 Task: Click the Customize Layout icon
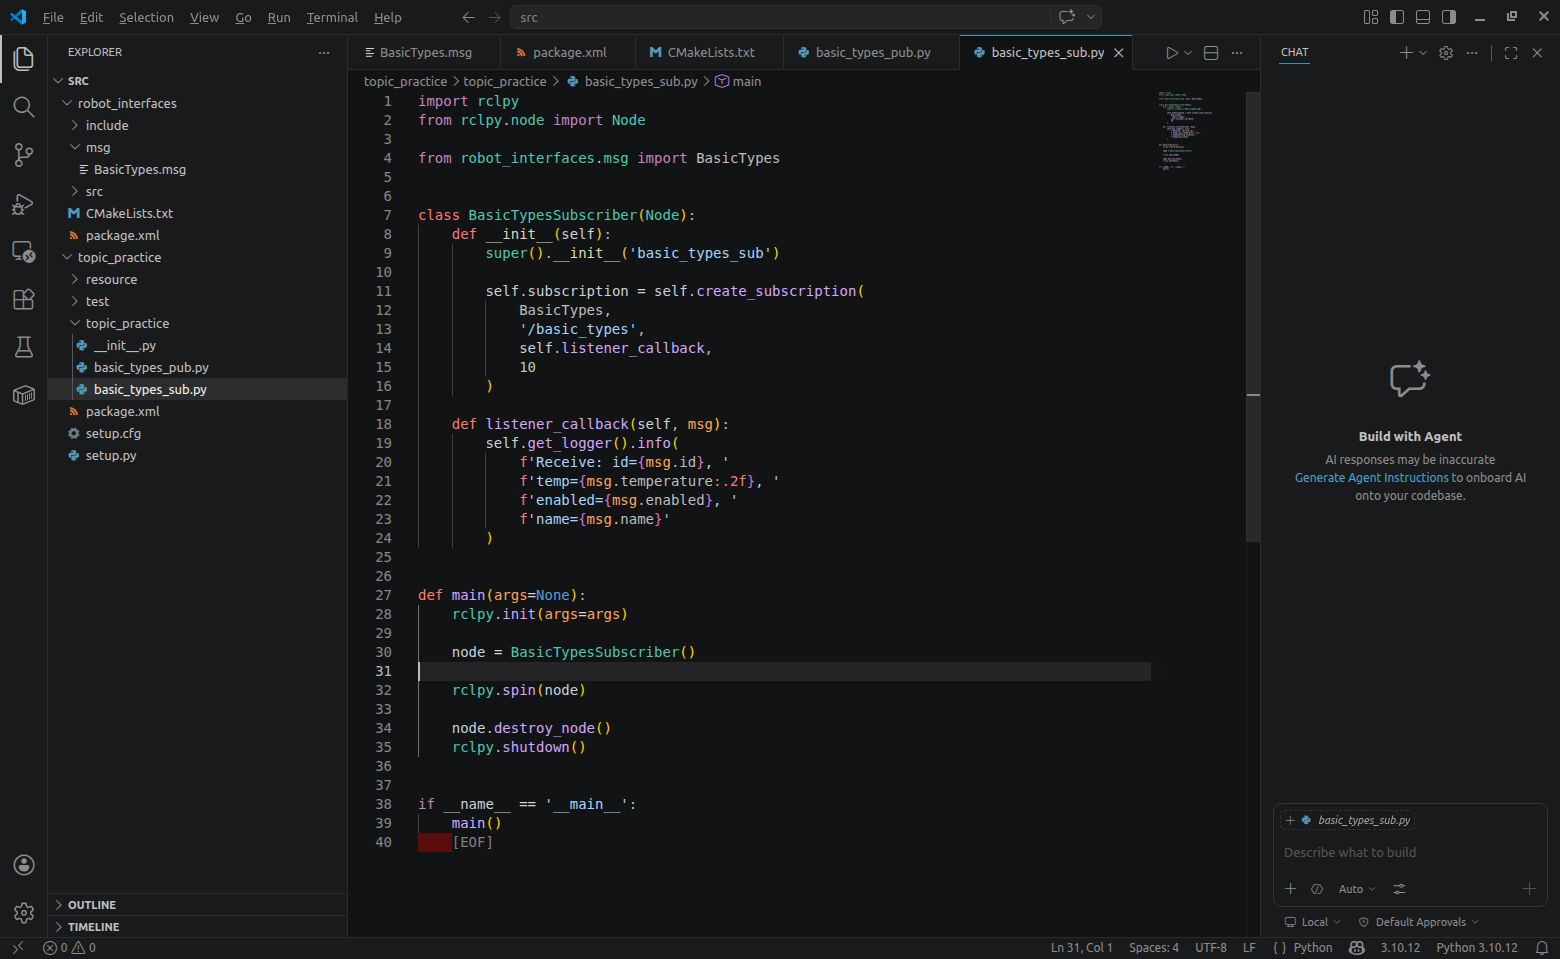(x=1371, y=17)
